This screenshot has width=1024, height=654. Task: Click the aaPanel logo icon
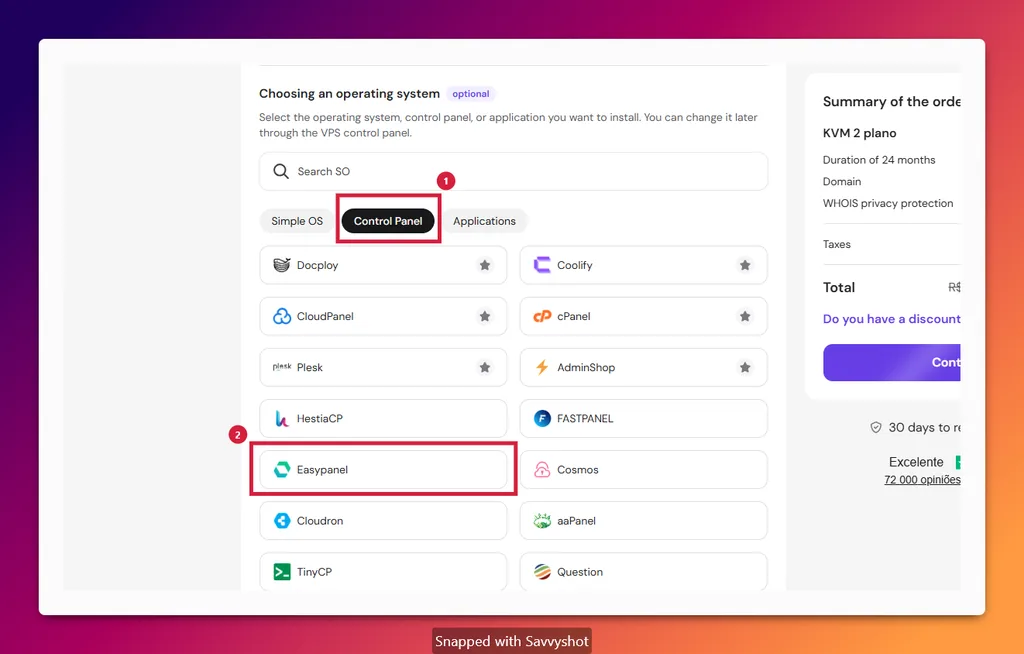(542, 521)
